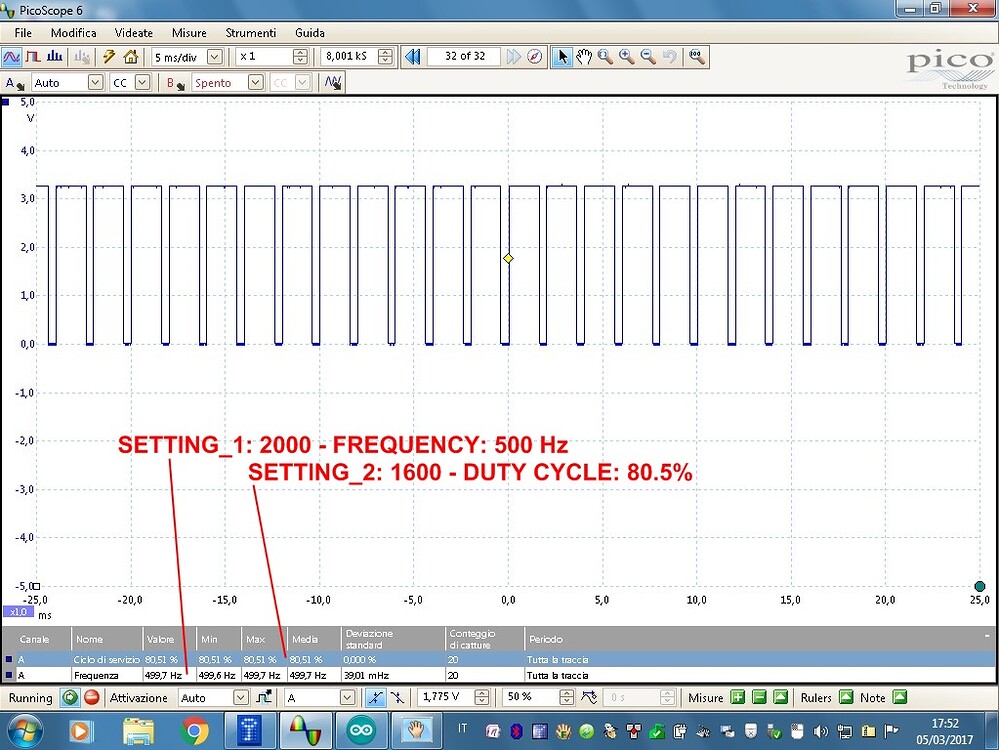Click the Zoom out magnifier icon
Screen dimensions: 999x750
point(645,57)
